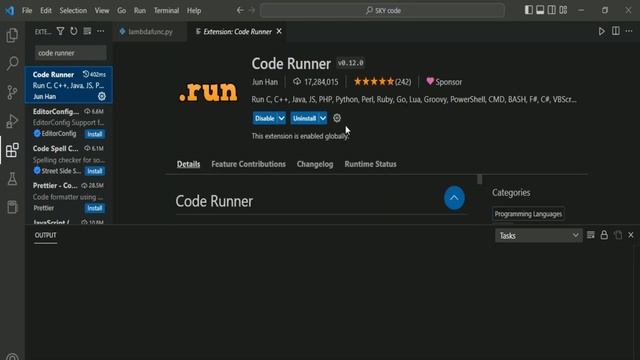Open the Testing flask icon
This screenshot has height=360, width=640.
(12, 178)
